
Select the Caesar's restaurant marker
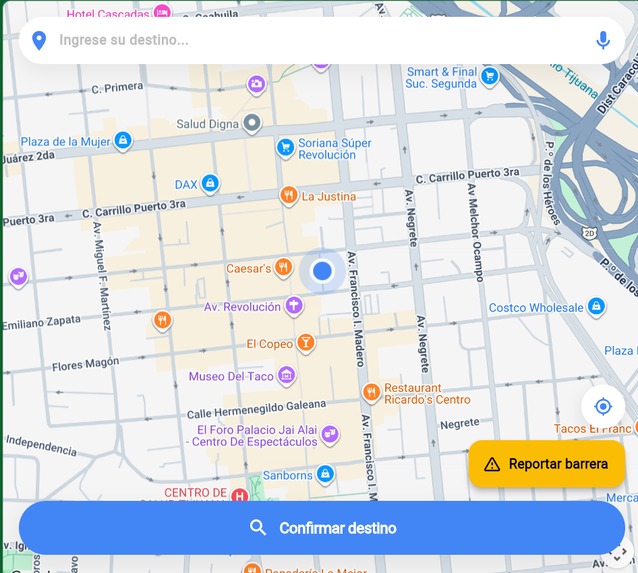(x=284, y=268)
